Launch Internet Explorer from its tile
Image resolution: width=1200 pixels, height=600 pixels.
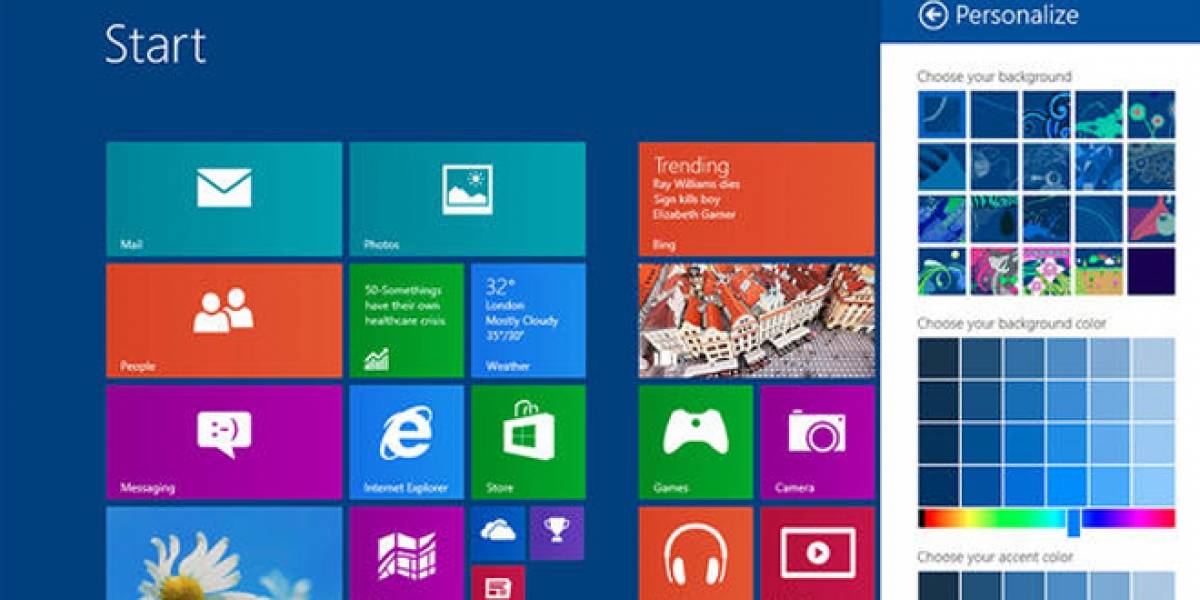[406, 443]
